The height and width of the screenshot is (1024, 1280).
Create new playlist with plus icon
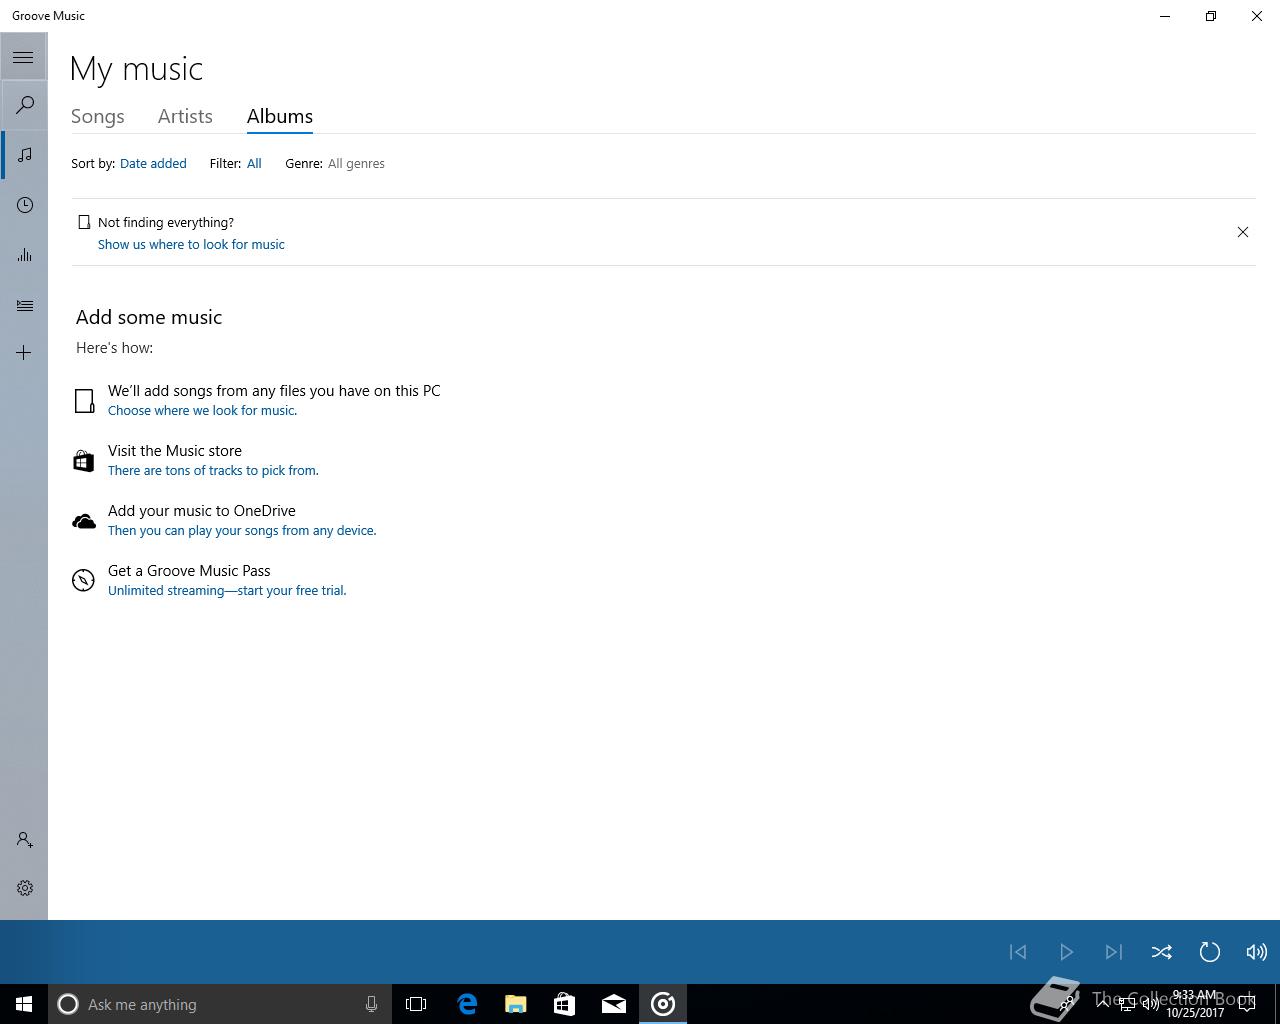(24, 352)
